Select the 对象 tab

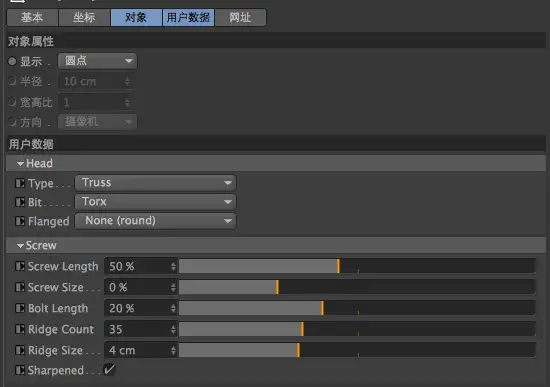[136, 18]
